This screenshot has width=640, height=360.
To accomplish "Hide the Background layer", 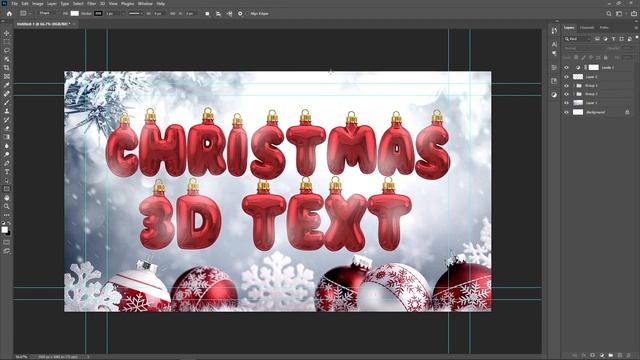I will [566, 112].
